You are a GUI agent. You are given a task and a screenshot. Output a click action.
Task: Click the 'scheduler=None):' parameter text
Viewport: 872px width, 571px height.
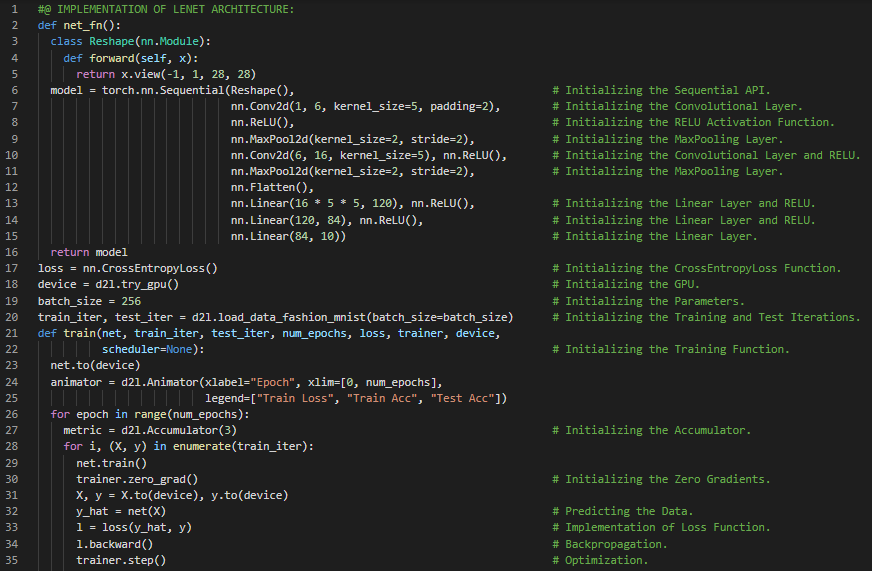coord(153,349)
